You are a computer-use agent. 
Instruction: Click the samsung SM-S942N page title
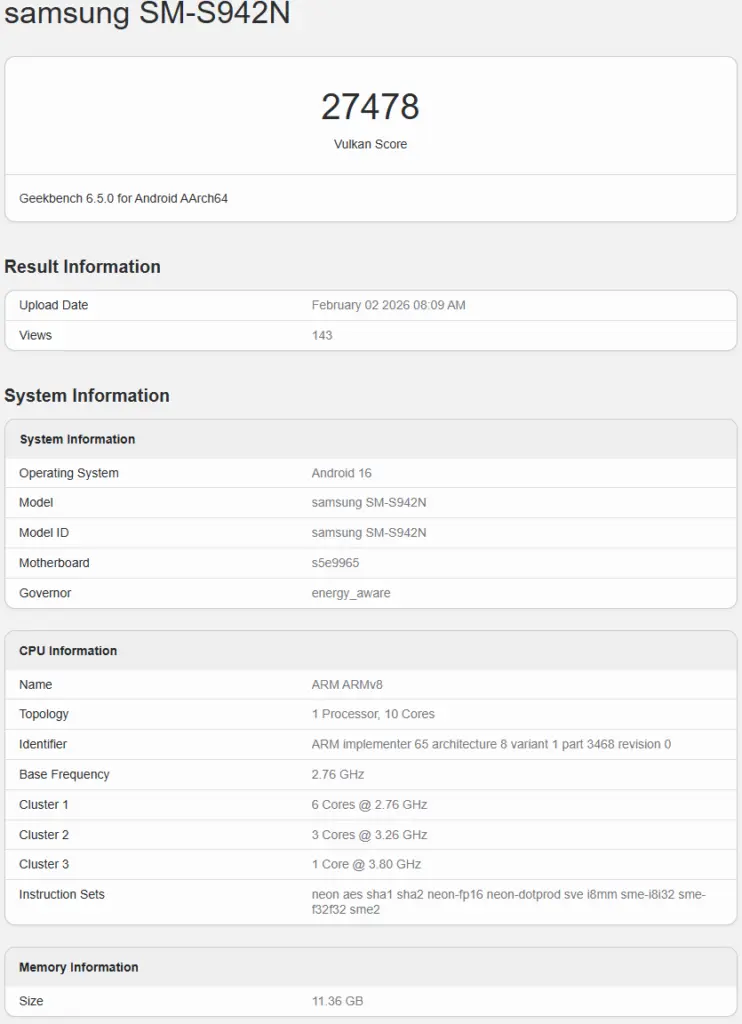point(147,14)
